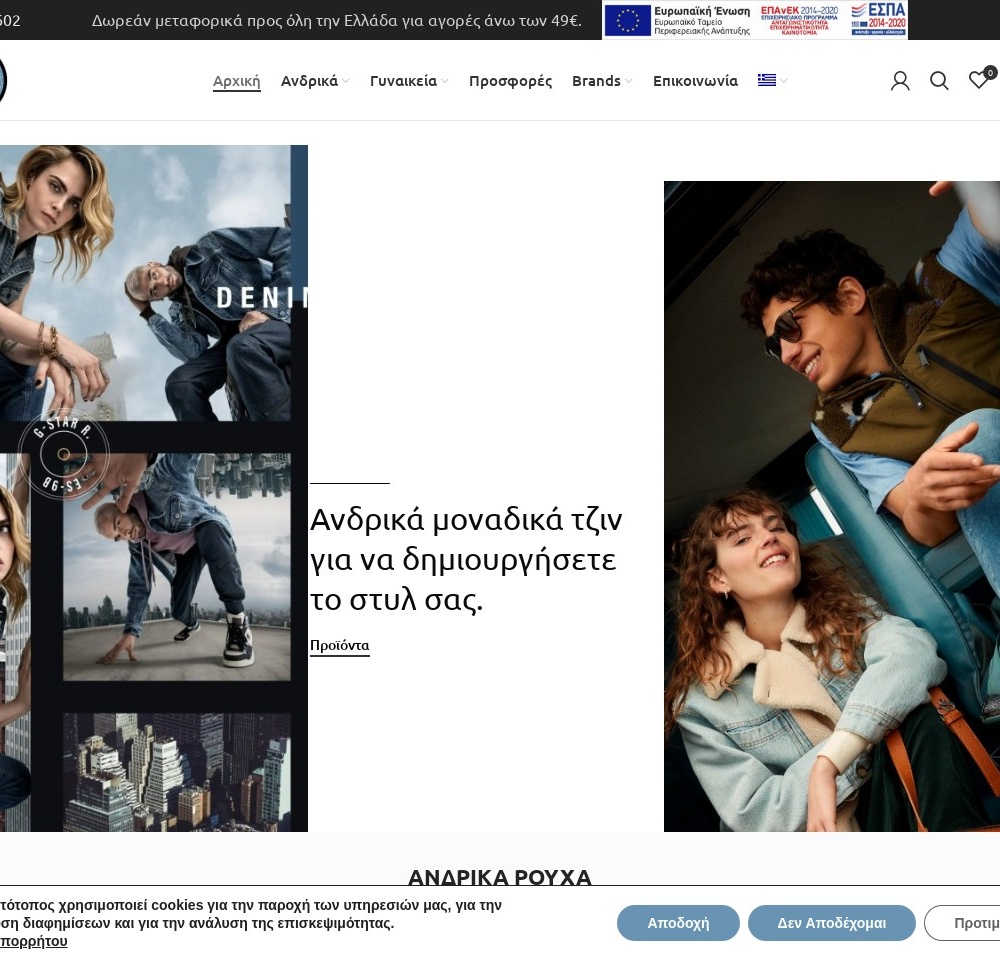Click the ΕΠΑνΕΚ 2014-2020 program logo
This screenshot has width=1000, height=960.
(x=799, y=20)
